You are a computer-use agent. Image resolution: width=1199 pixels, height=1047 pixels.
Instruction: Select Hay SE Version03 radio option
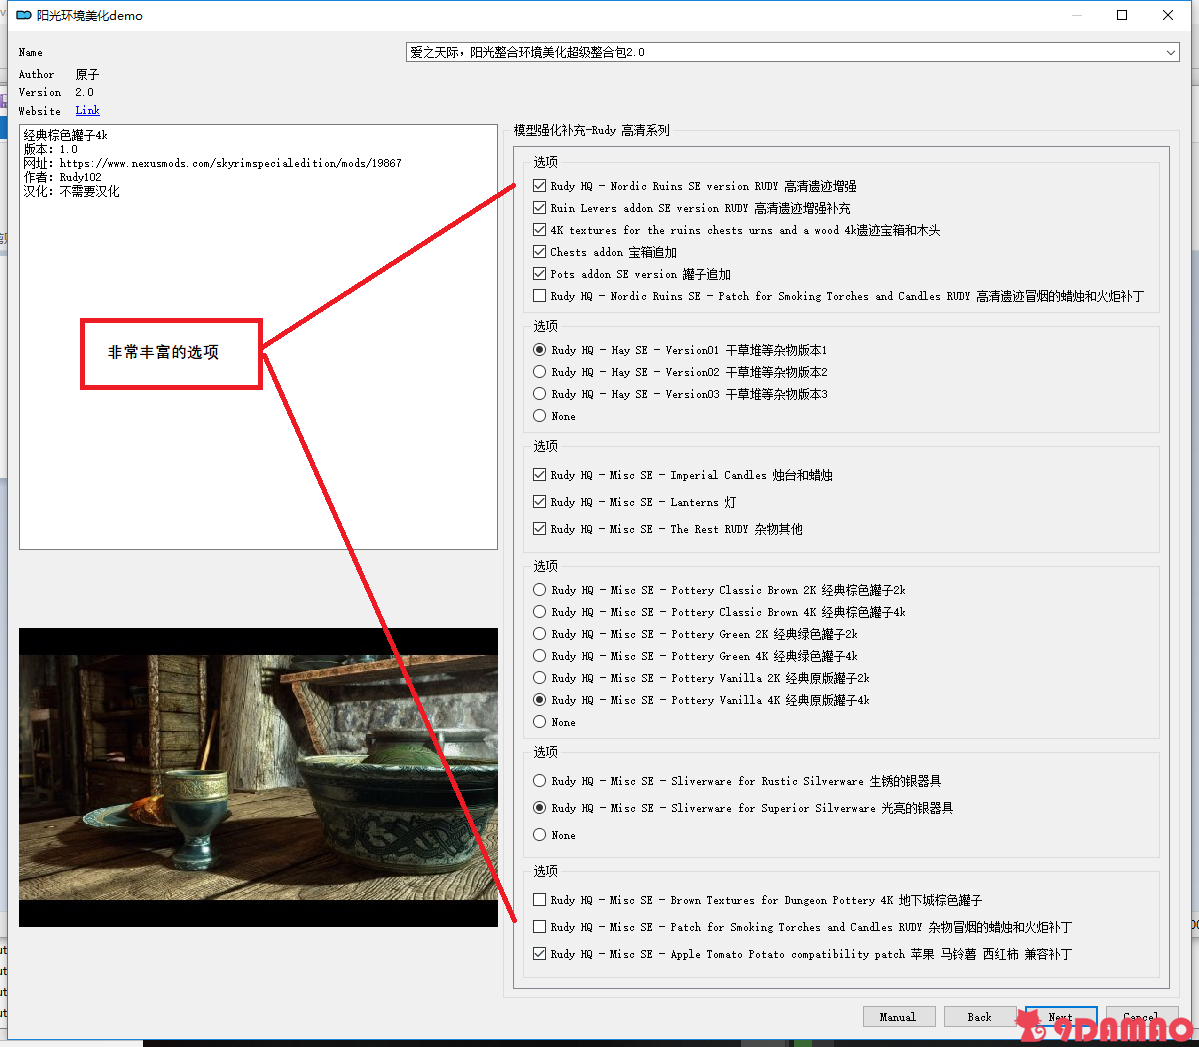pos(540,394)
